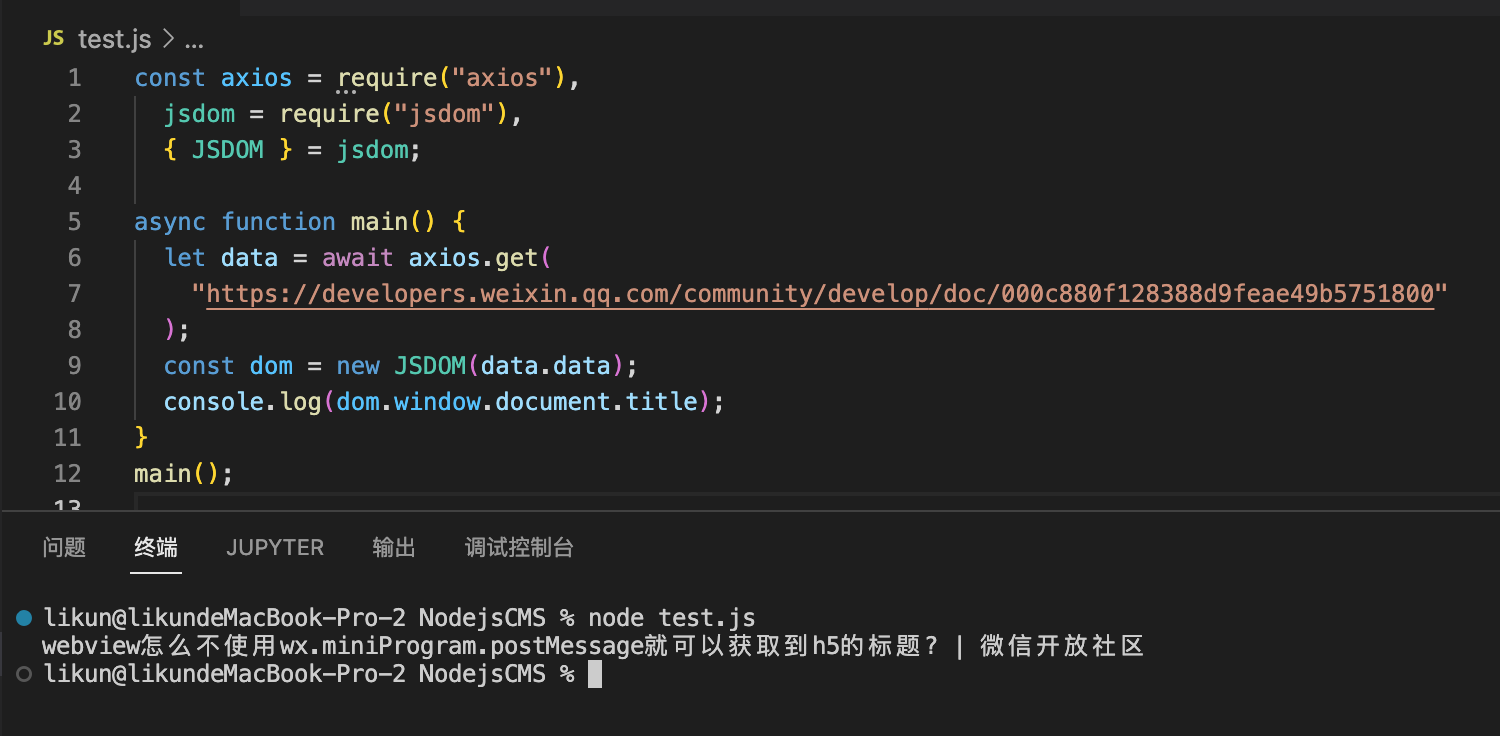
Task: Click 'dom.window.document.title' on line 10
Action: (x=516, y=402)
